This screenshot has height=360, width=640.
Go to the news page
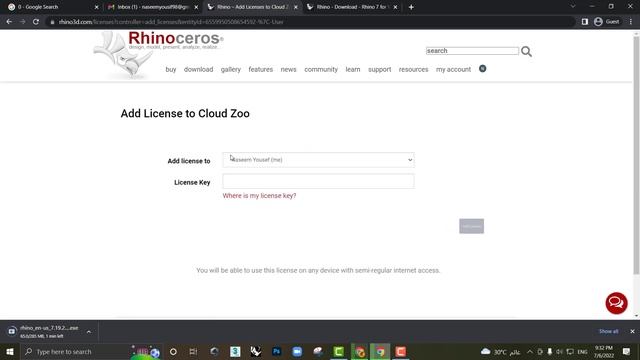point(288,69)
